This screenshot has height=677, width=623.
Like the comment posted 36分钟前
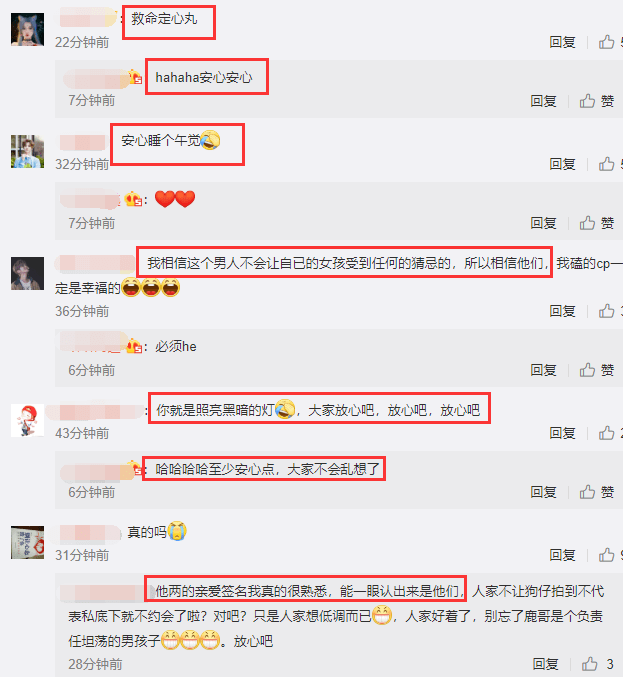click(x=607, y=311)
